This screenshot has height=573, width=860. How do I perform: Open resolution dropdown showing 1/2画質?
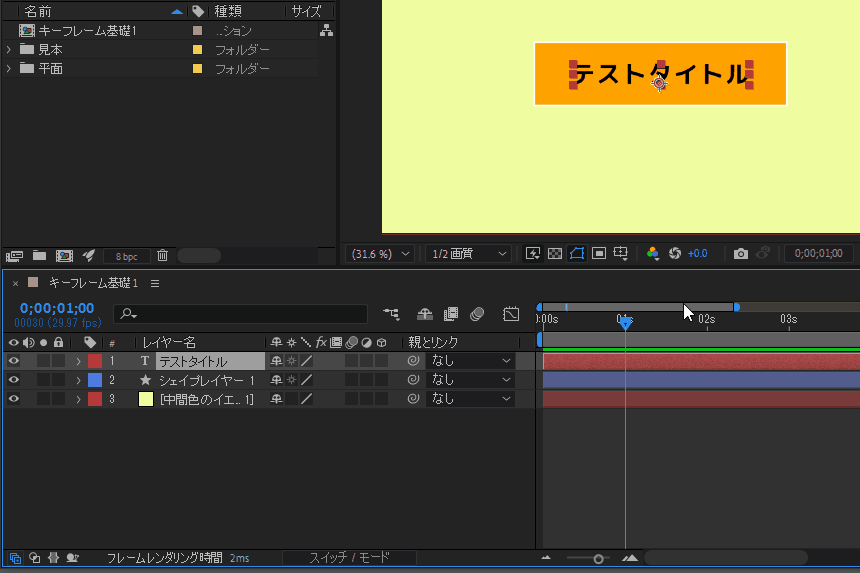pos(469,254)
